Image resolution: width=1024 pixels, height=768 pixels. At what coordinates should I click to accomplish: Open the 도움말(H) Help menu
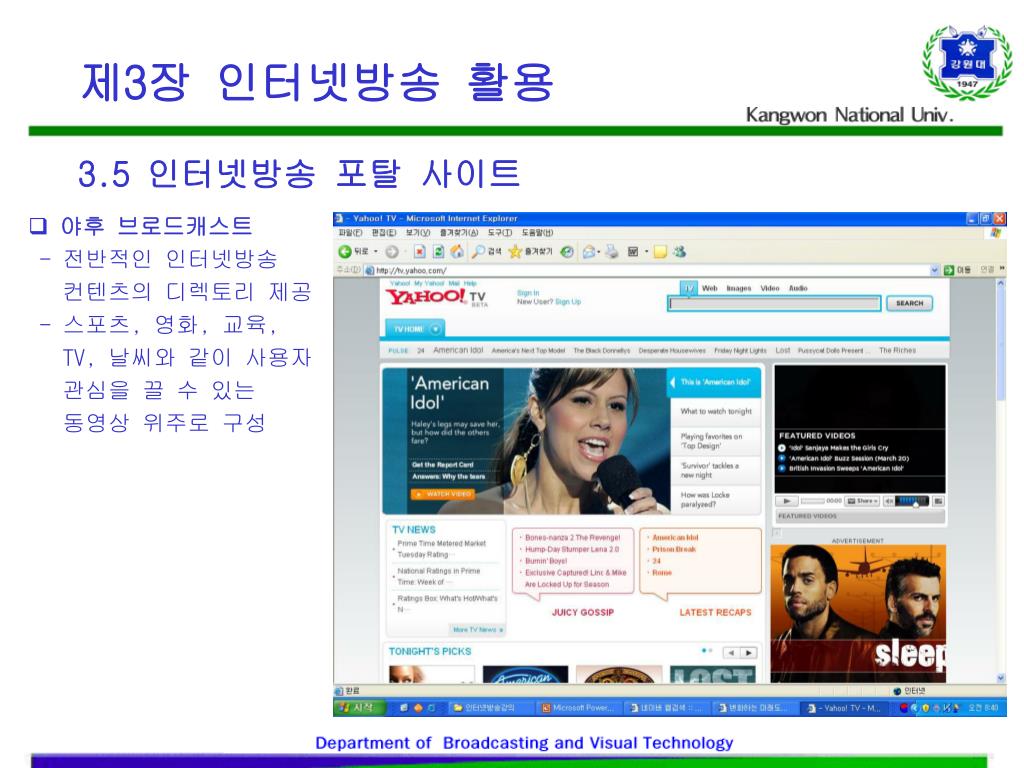click(x=537, y=232)
